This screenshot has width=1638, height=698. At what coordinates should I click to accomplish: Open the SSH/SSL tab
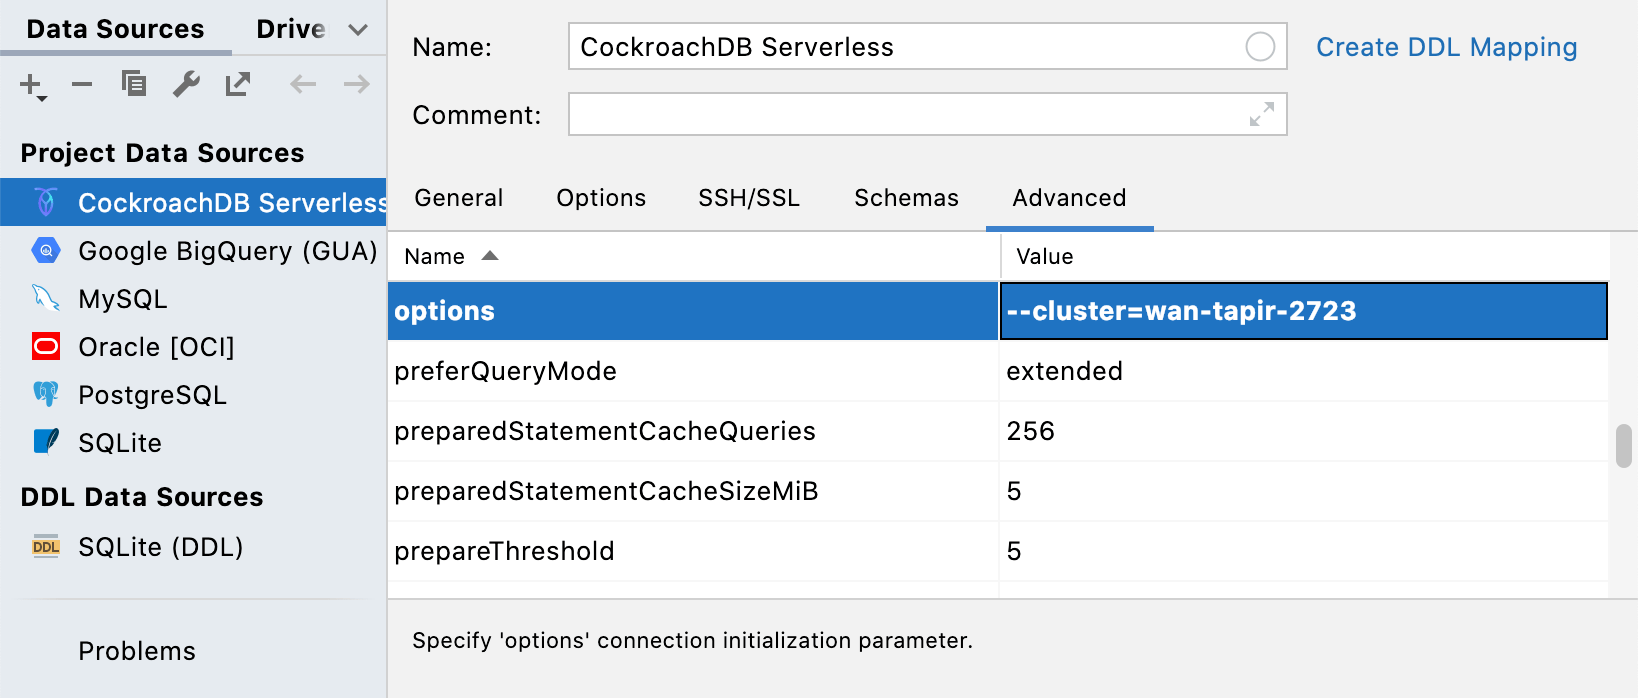pos(749,198)
